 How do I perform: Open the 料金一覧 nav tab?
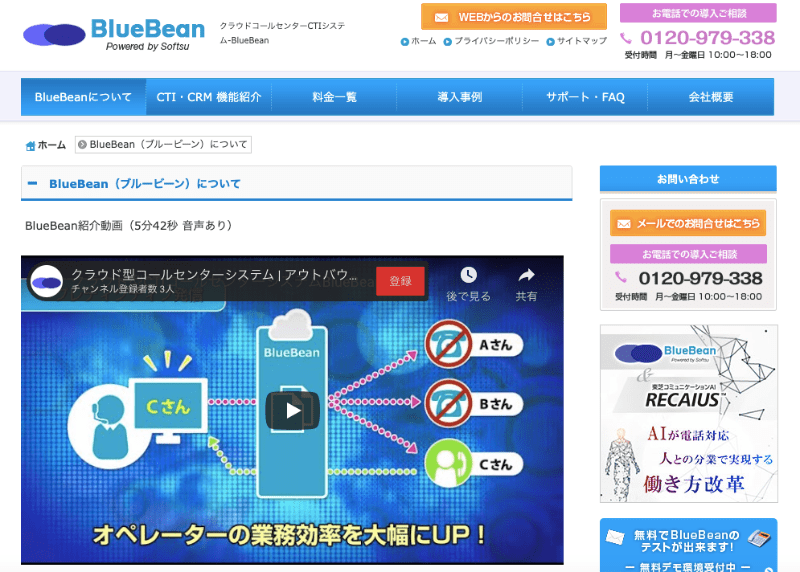(334, 97)
